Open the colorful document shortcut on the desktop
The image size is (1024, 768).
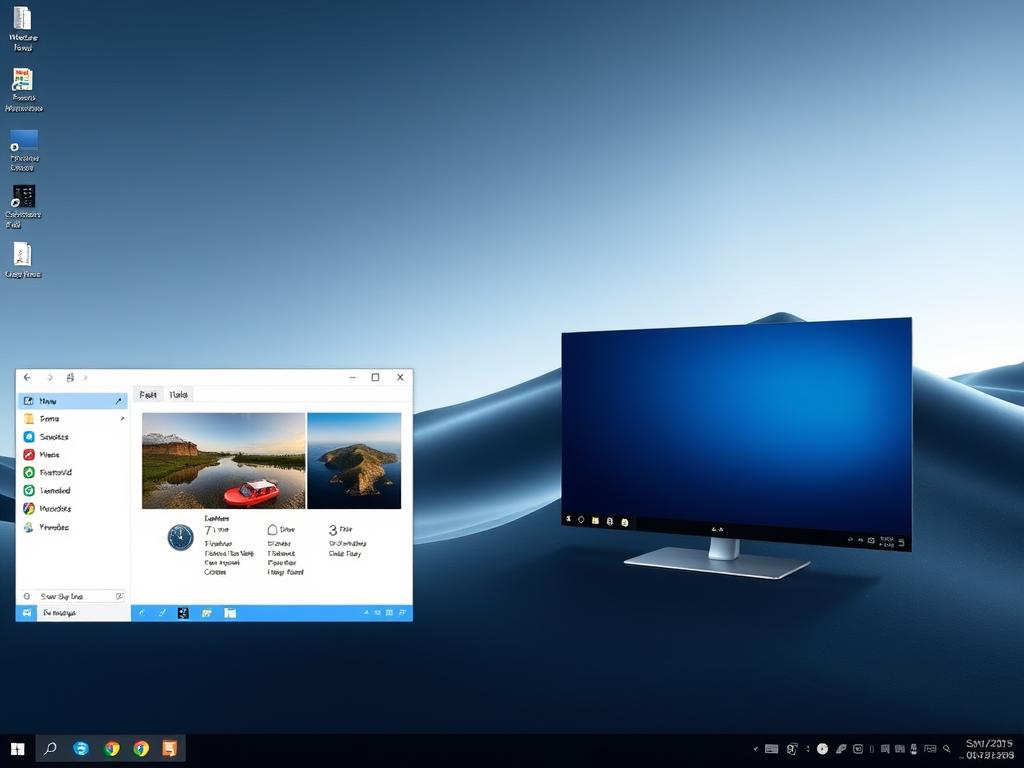[x=23, y=89]
